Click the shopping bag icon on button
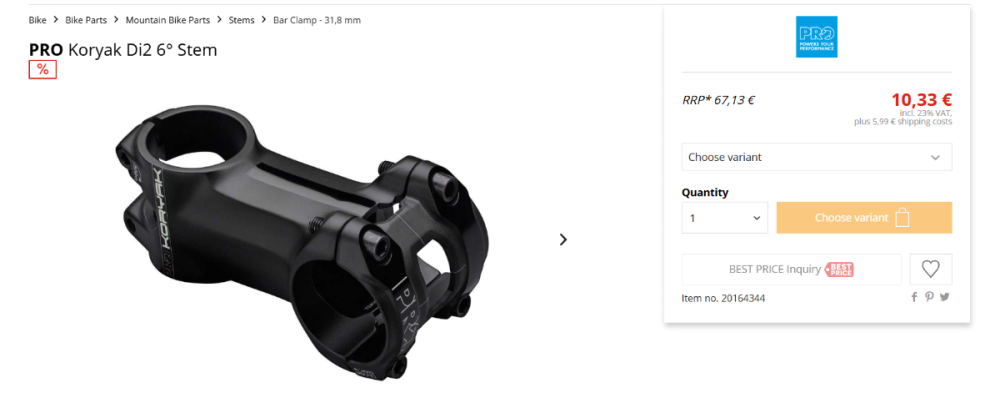Screen dimensions: 1000x413 coord(902,218)
